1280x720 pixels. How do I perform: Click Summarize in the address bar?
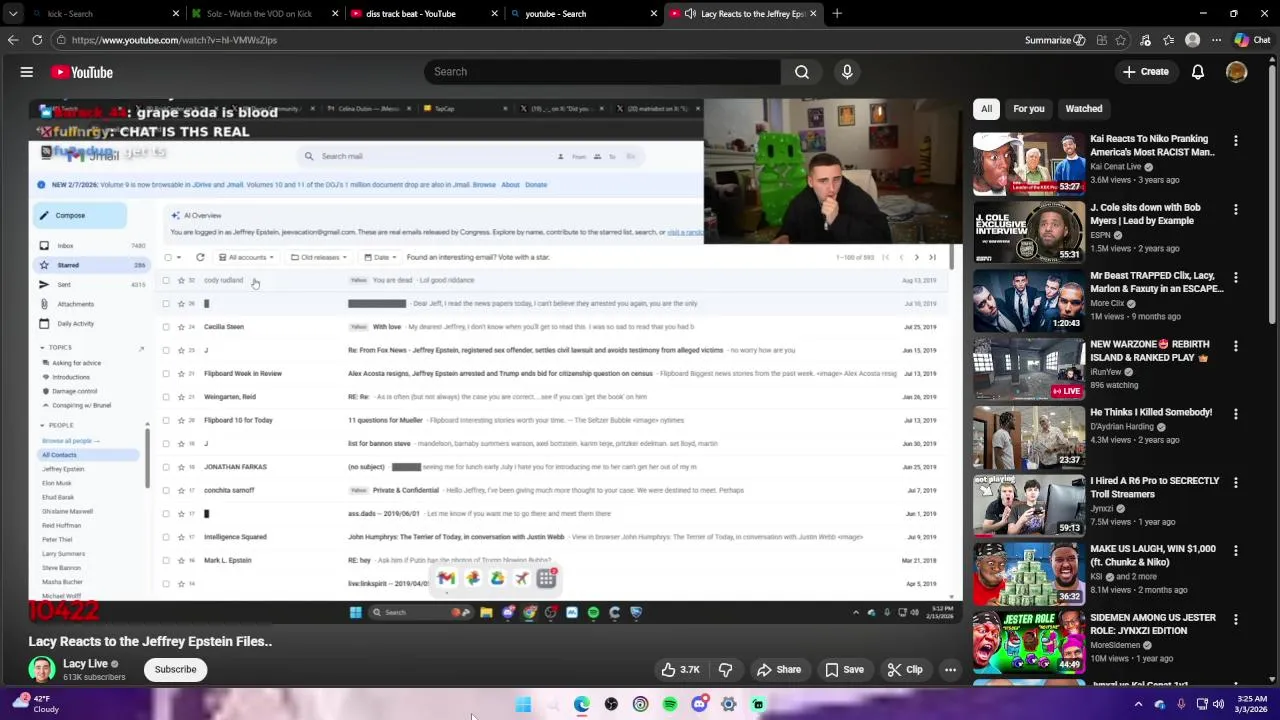(1055, 40)
